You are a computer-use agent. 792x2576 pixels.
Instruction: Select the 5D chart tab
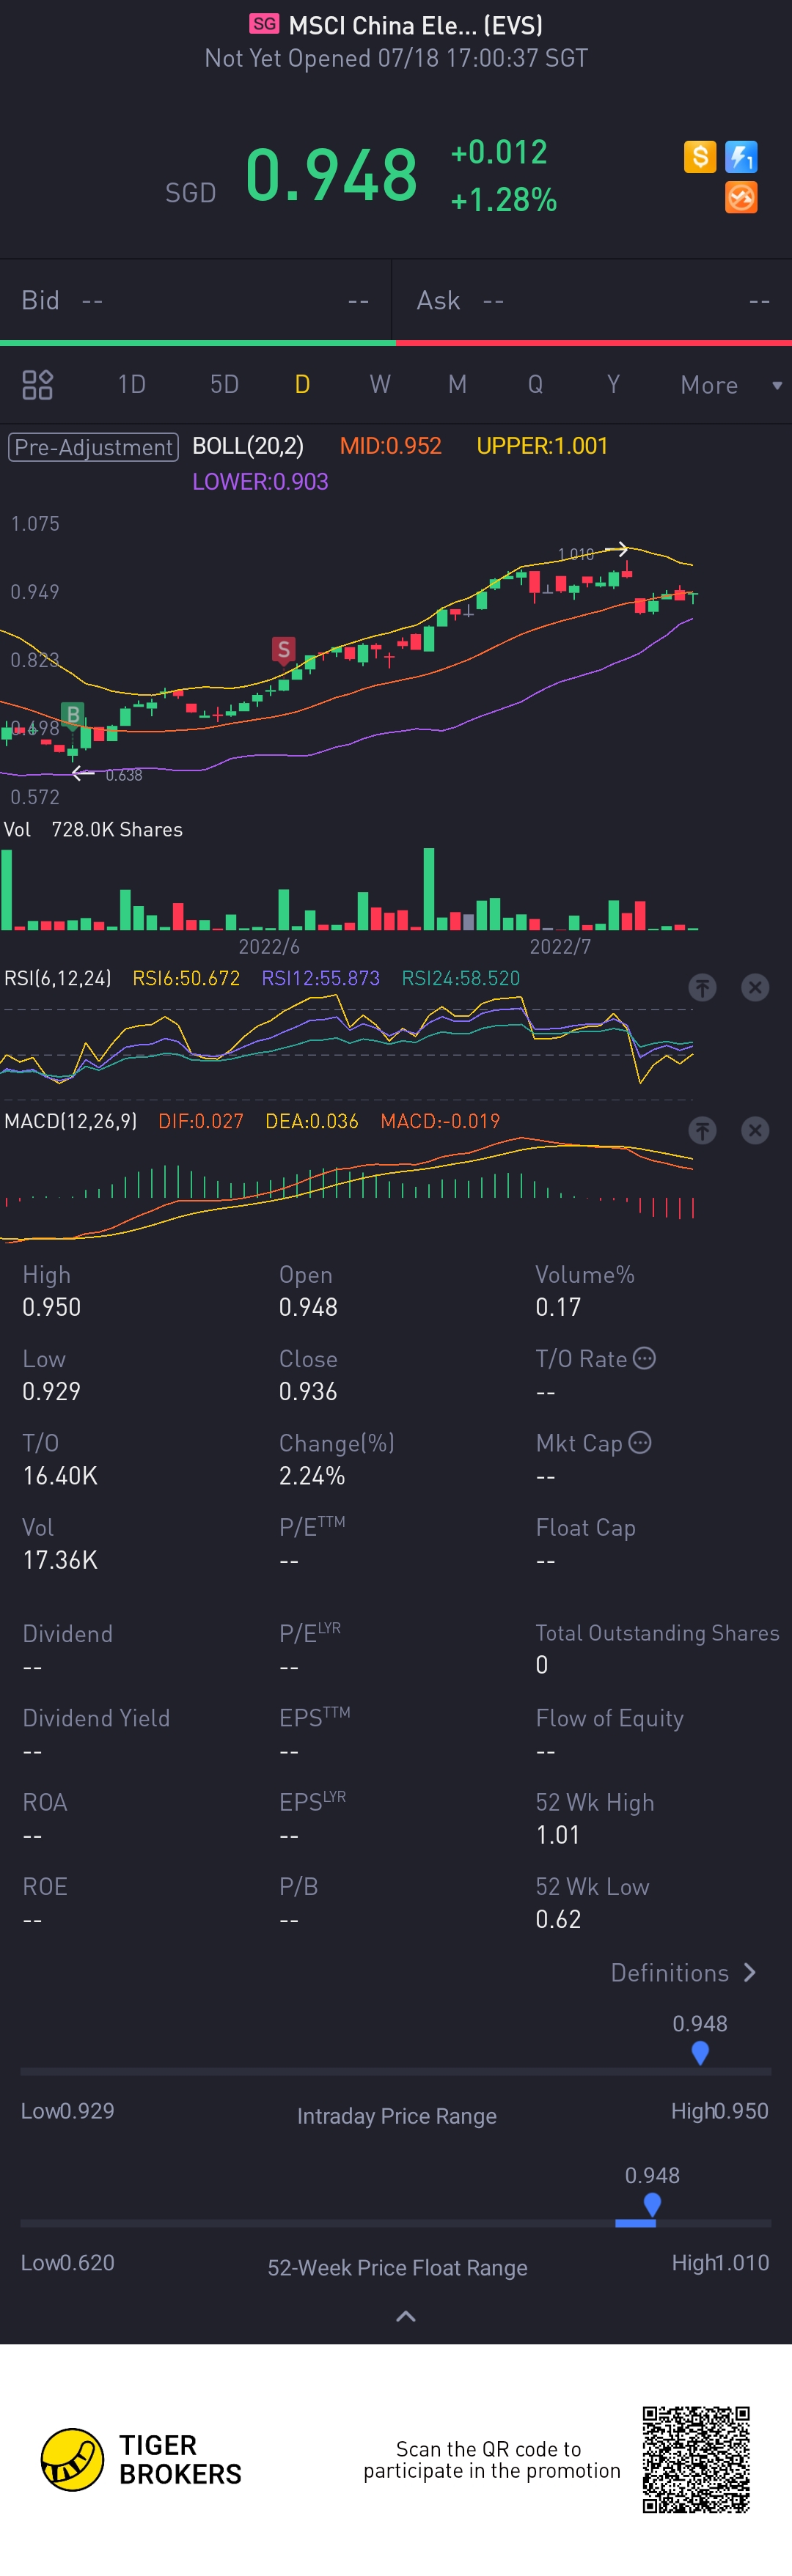[x=224, y=385]
